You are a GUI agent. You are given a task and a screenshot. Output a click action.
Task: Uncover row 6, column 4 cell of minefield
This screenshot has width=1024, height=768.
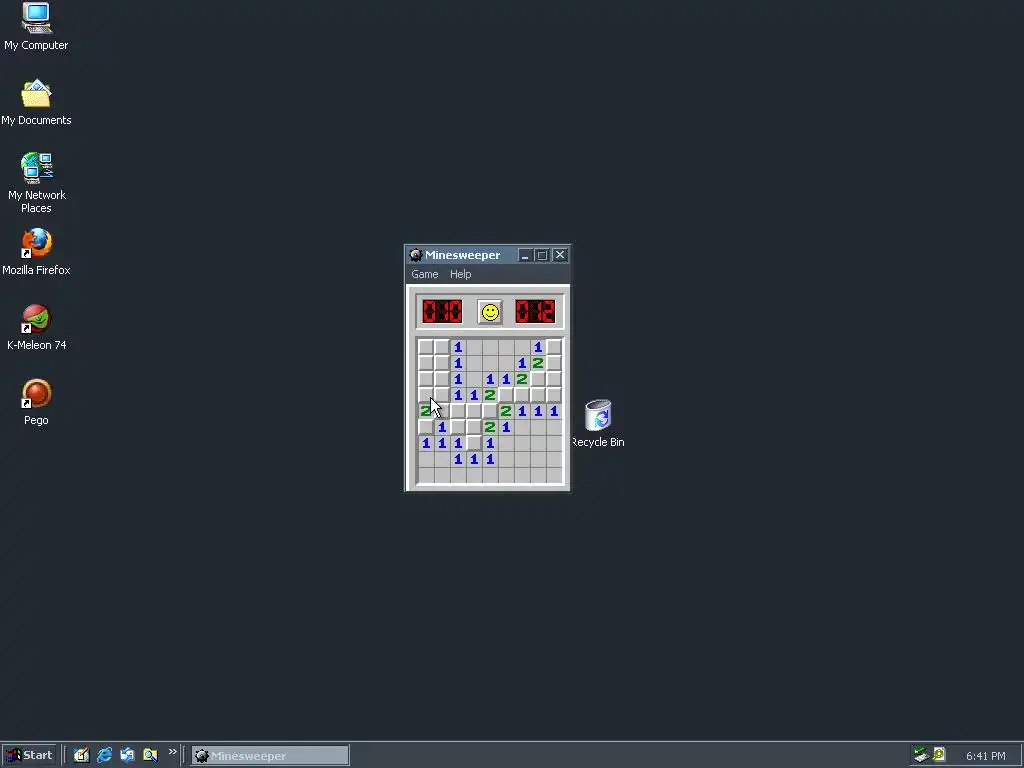point(473,427)
